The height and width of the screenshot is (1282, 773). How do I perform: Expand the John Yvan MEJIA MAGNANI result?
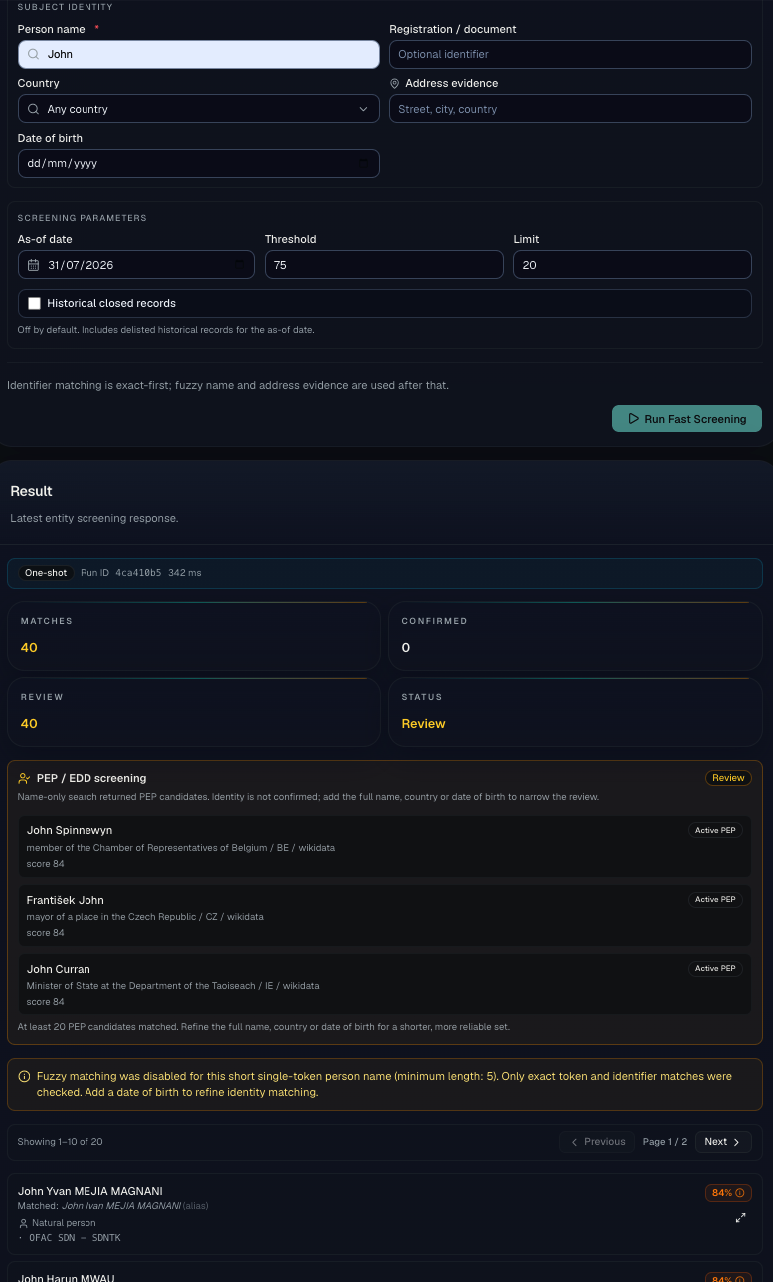[740, 1217]
